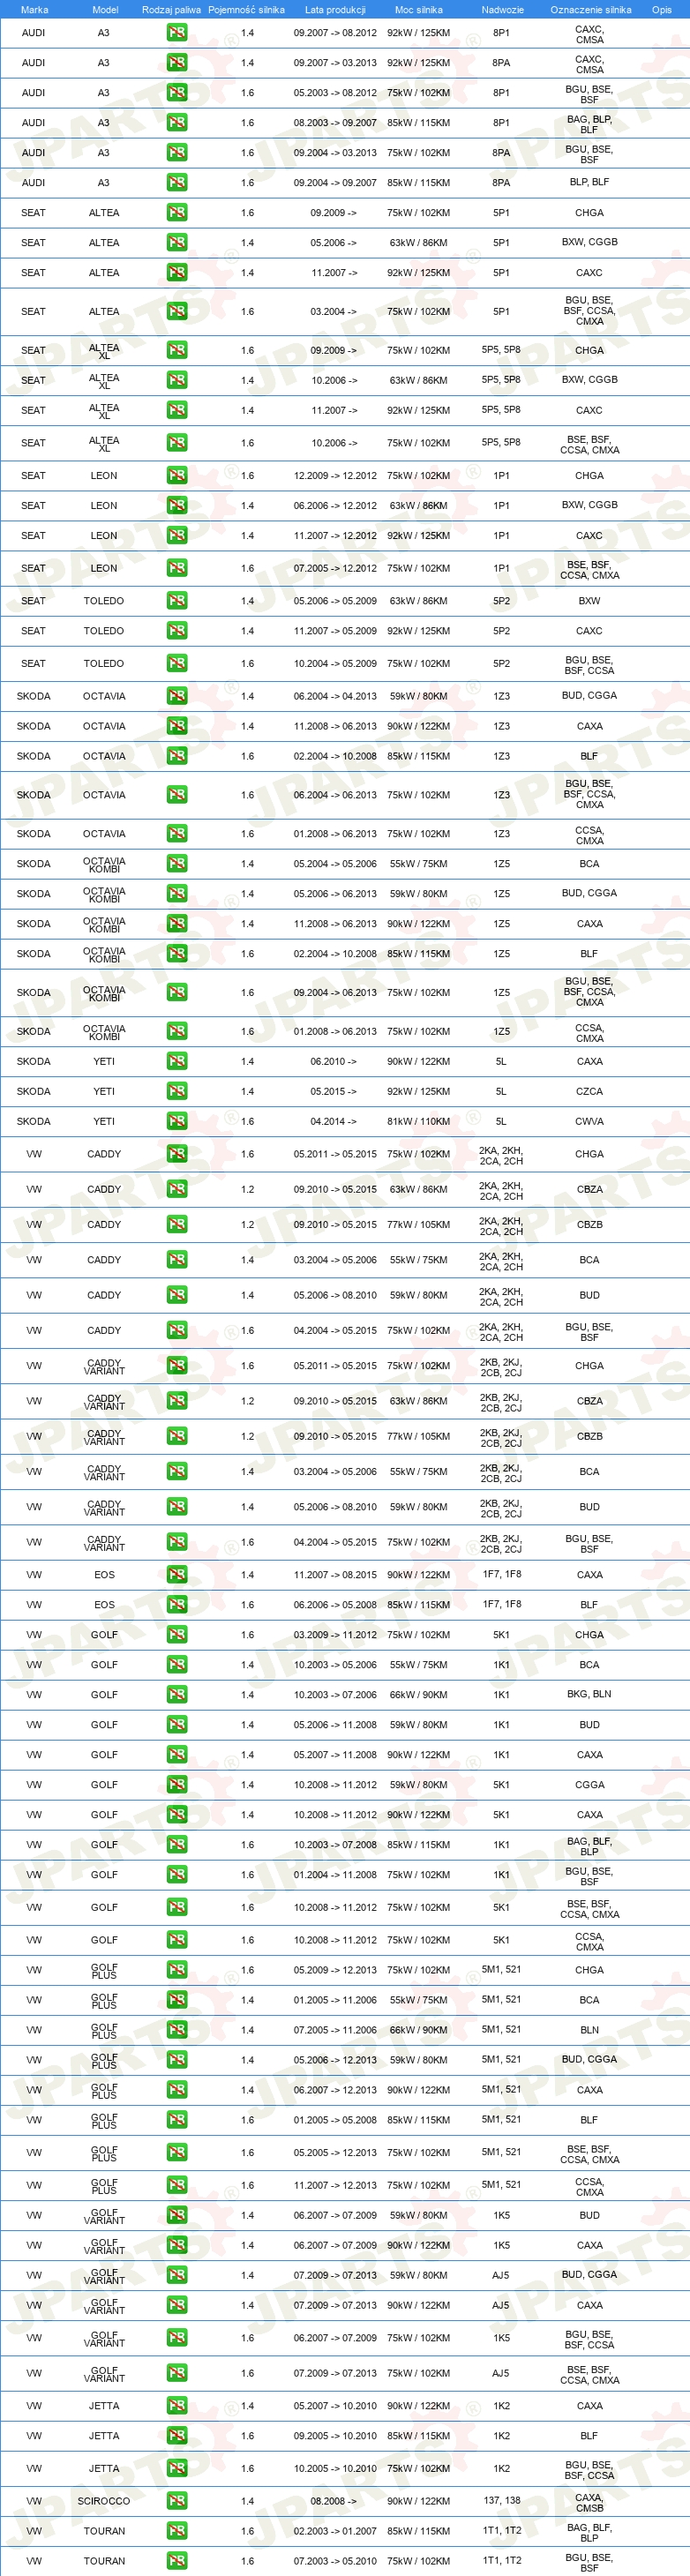Click fuel icon in VW GOLF PLUS BLN row

[177, 2029]
